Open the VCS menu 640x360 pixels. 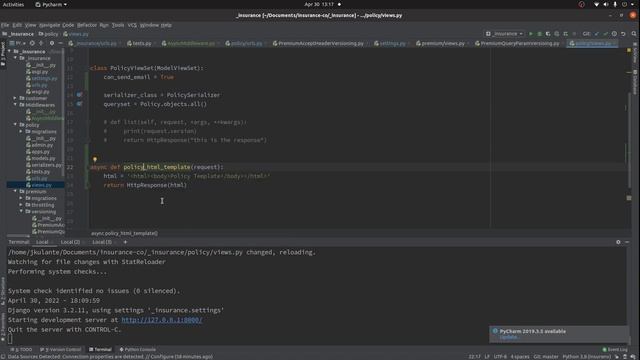click(x=132, y=25)
